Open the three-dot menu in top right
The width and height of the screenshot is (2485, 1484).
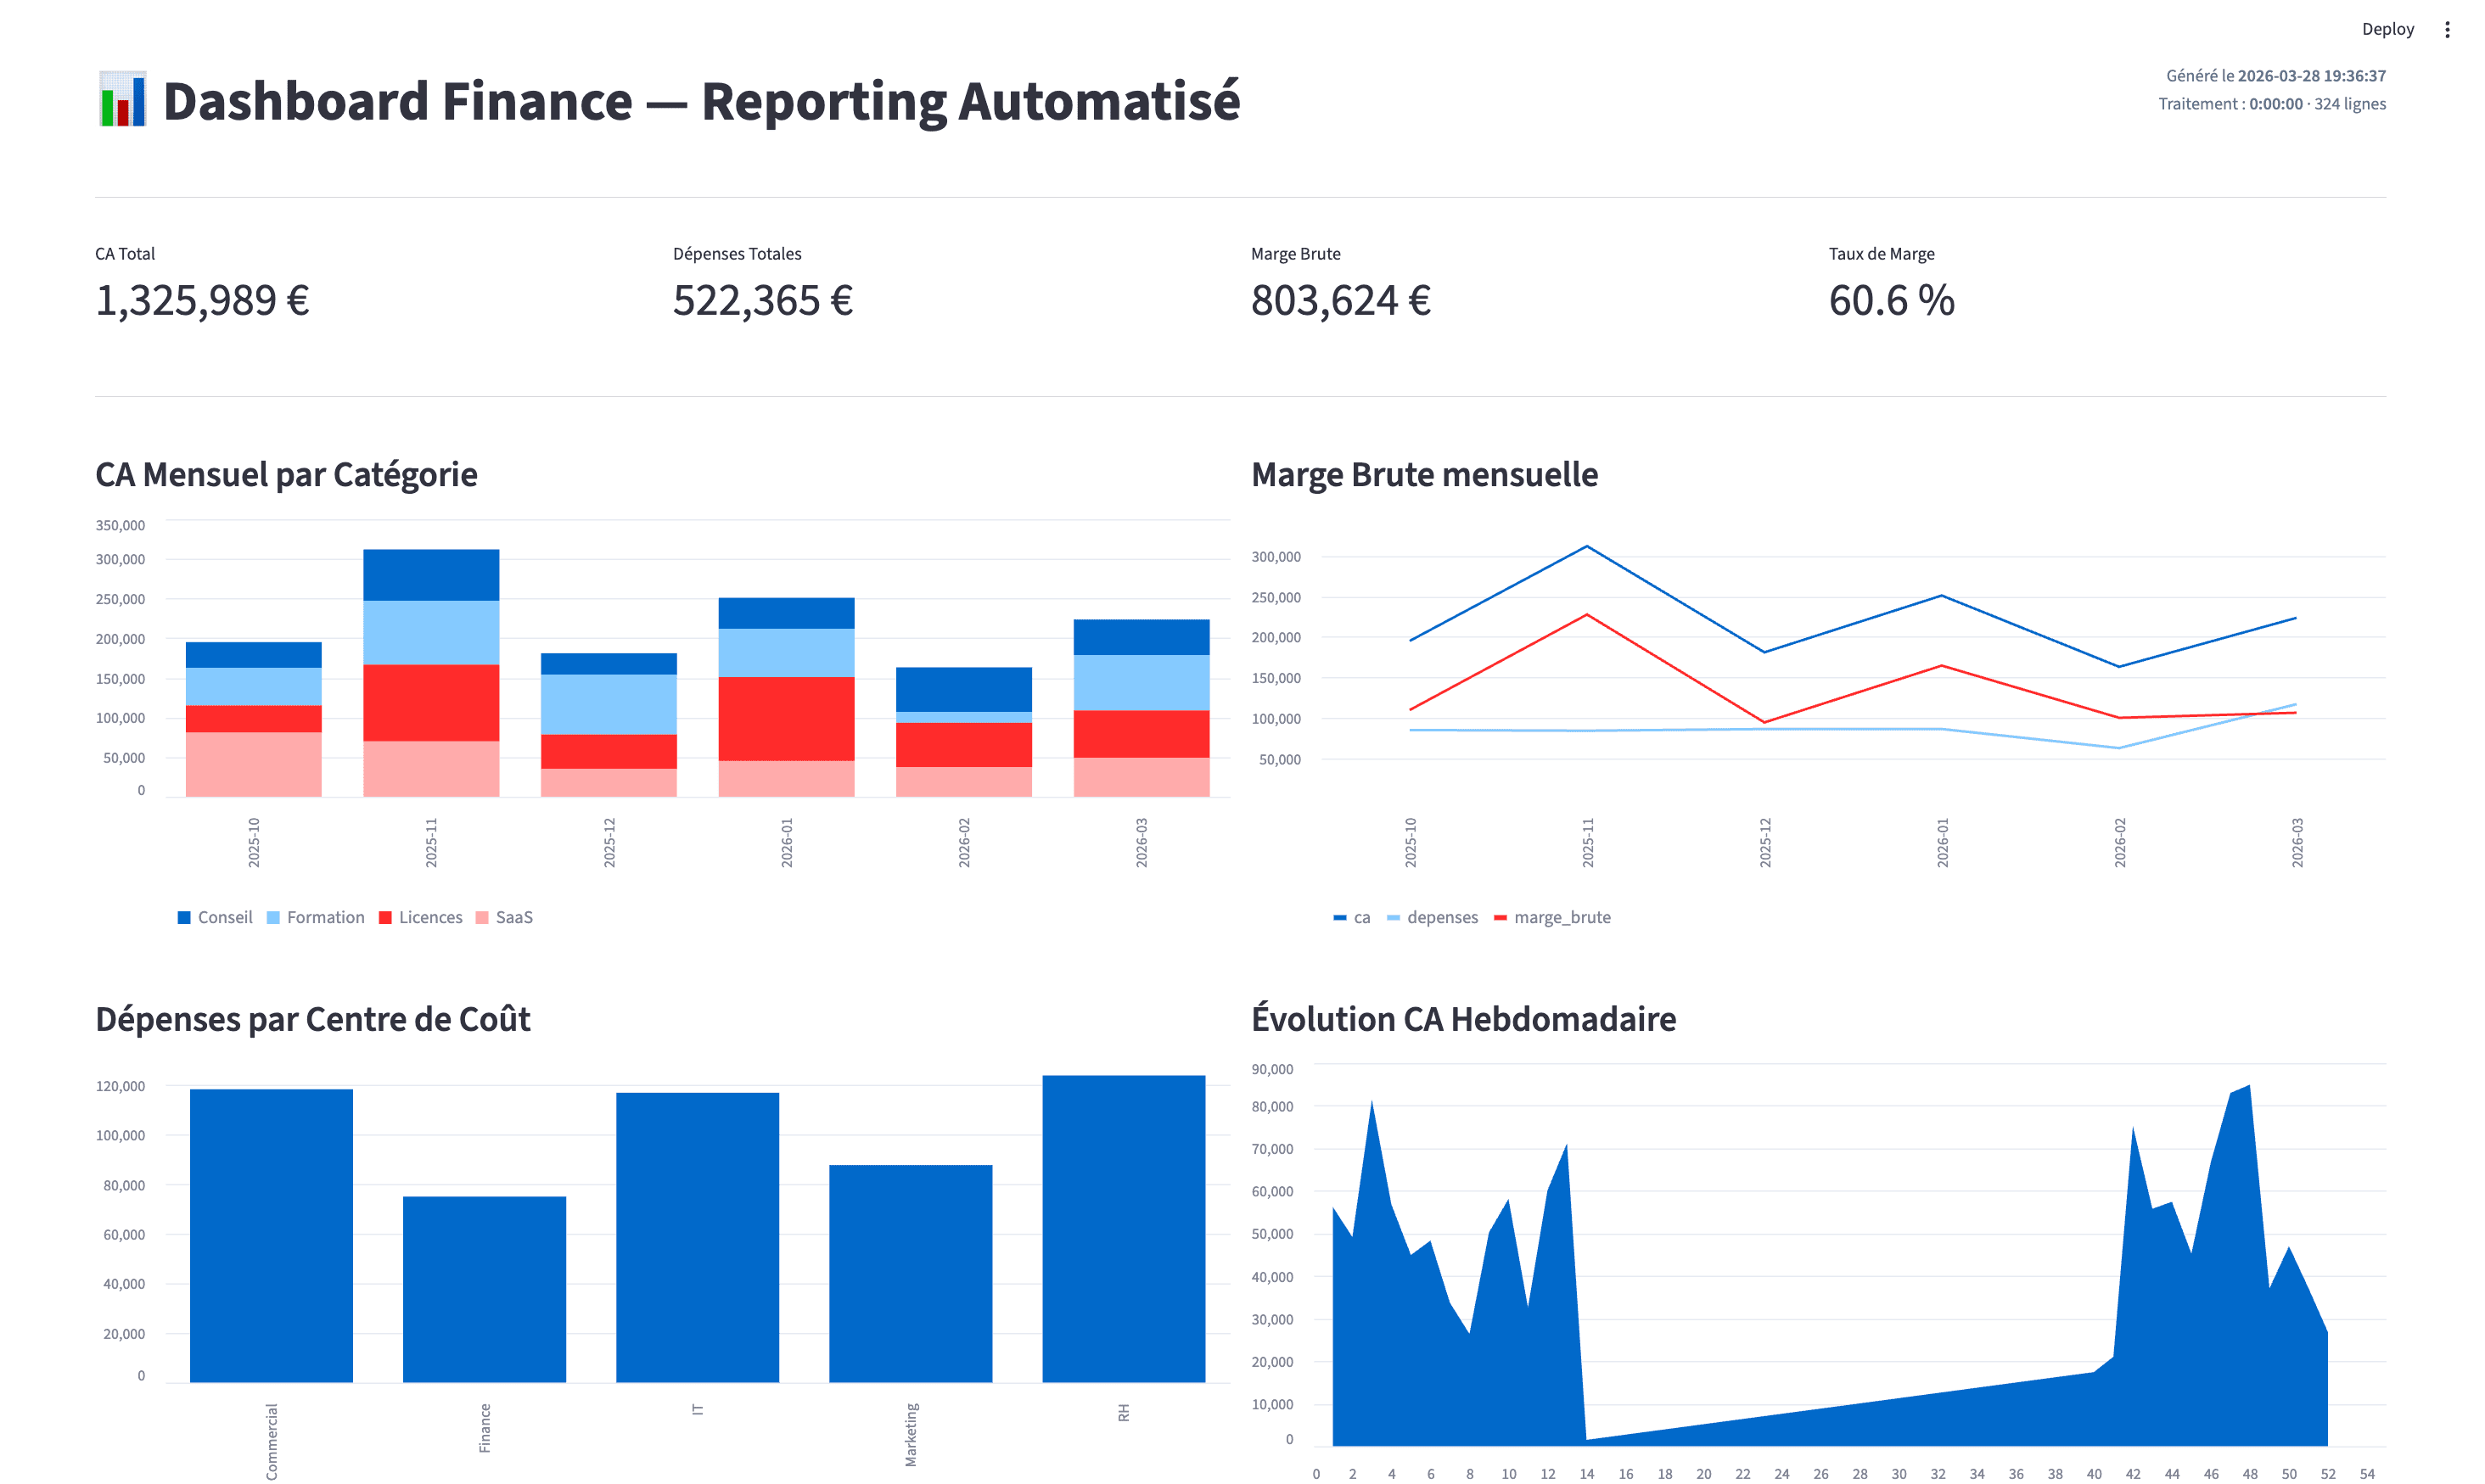point(2447,28)
